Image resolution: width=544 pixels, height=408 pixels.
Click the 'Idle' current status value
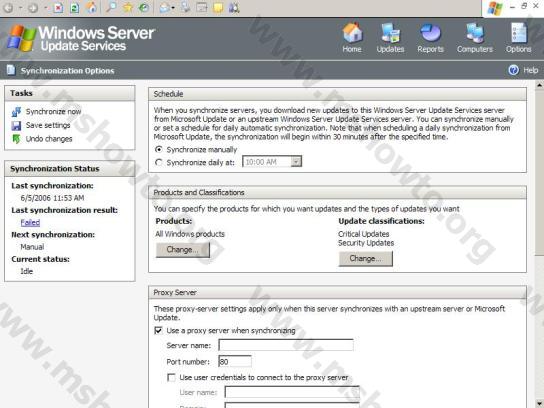coord(27,271)
